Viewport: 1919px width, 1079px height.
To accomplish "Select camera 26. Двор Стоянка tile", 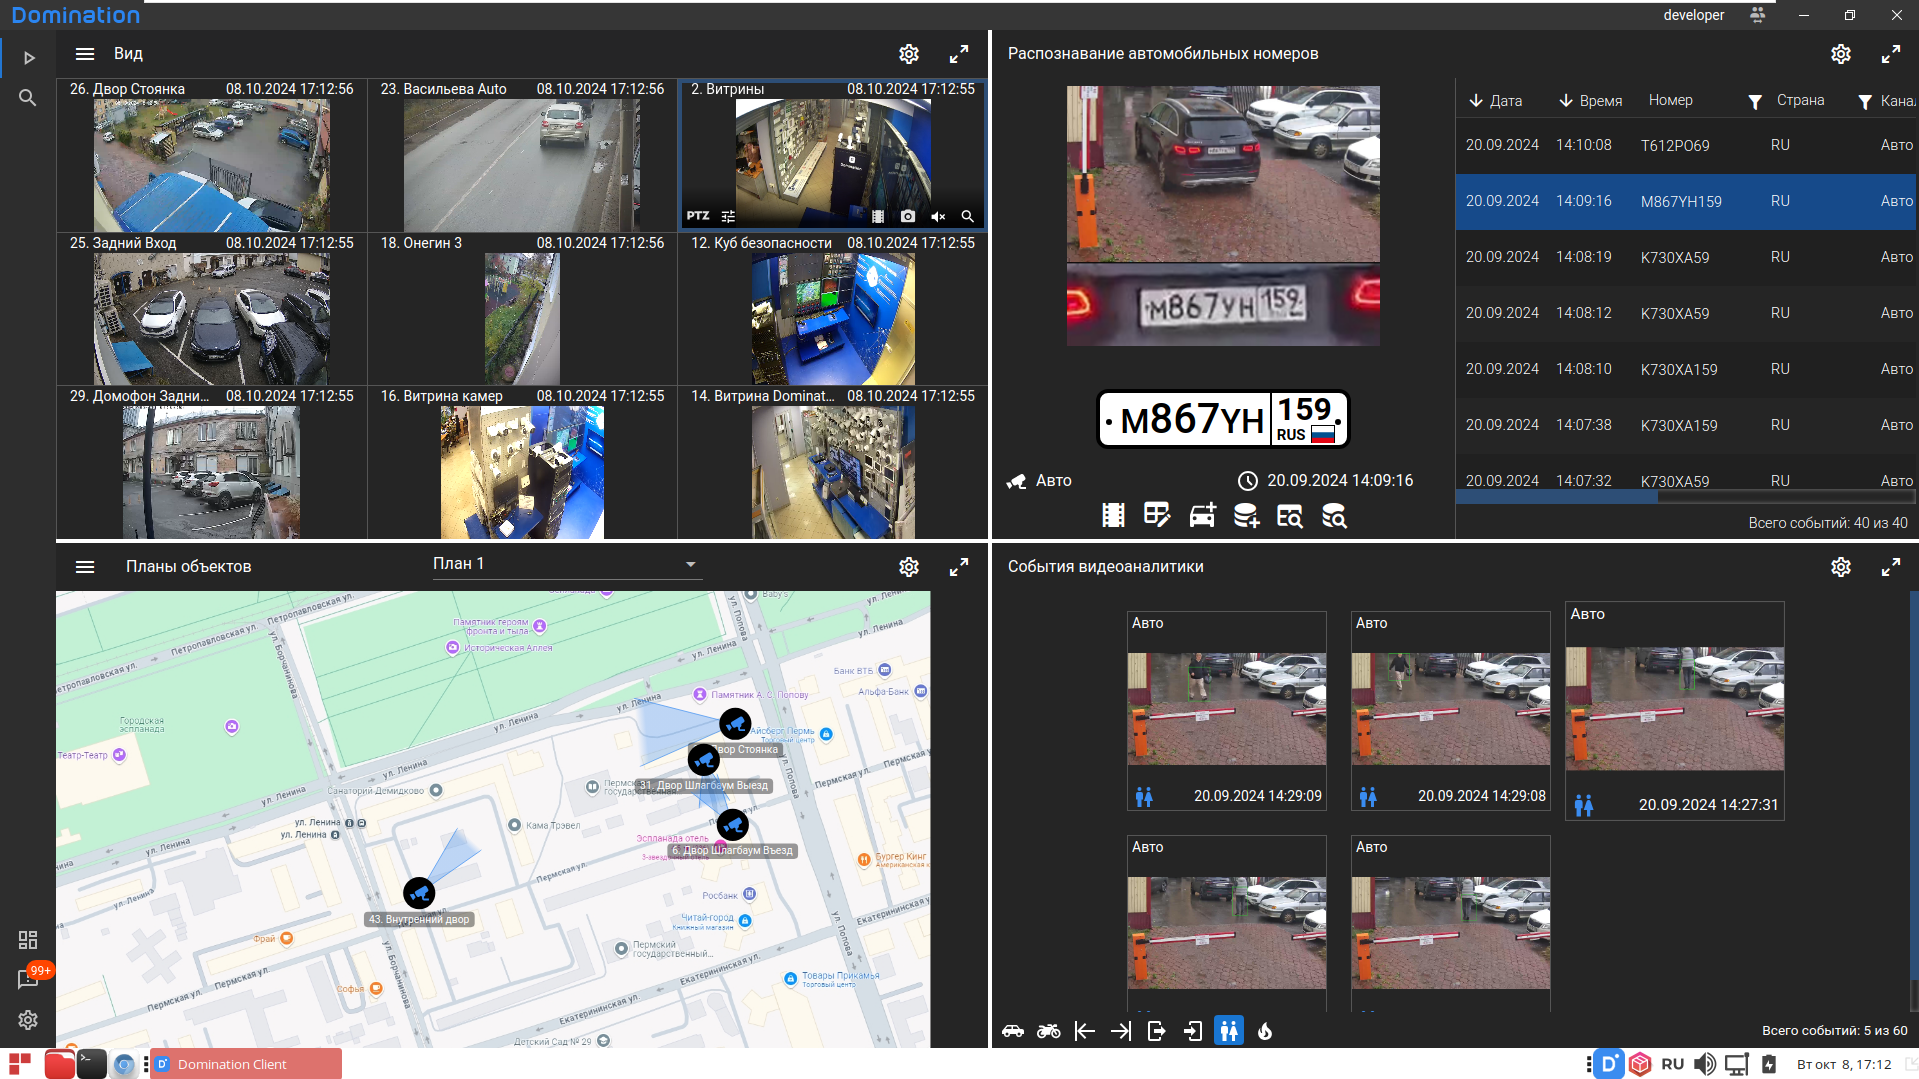I will [x=212, y=156].
